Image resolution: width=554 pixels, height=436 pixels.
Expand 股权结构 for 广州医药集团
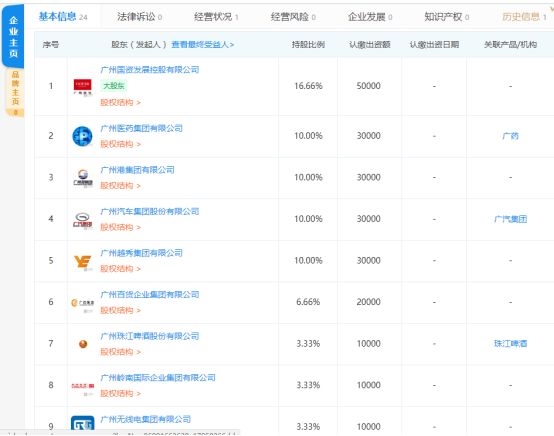tap(120, 144)
